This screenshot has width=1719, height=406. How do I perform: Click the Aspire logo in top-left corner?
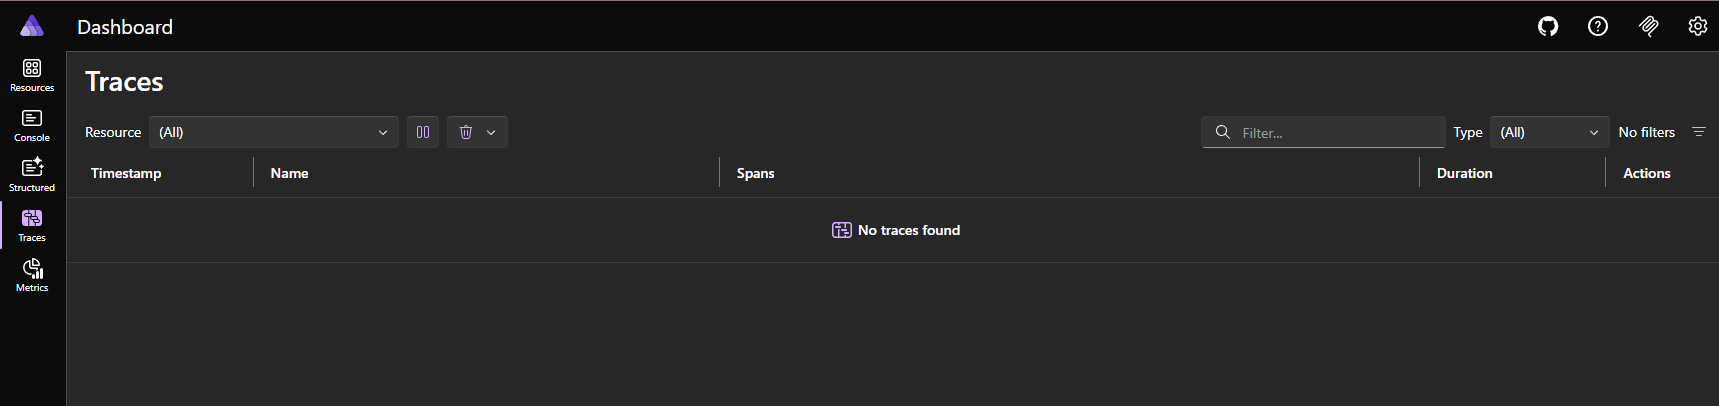32,26
